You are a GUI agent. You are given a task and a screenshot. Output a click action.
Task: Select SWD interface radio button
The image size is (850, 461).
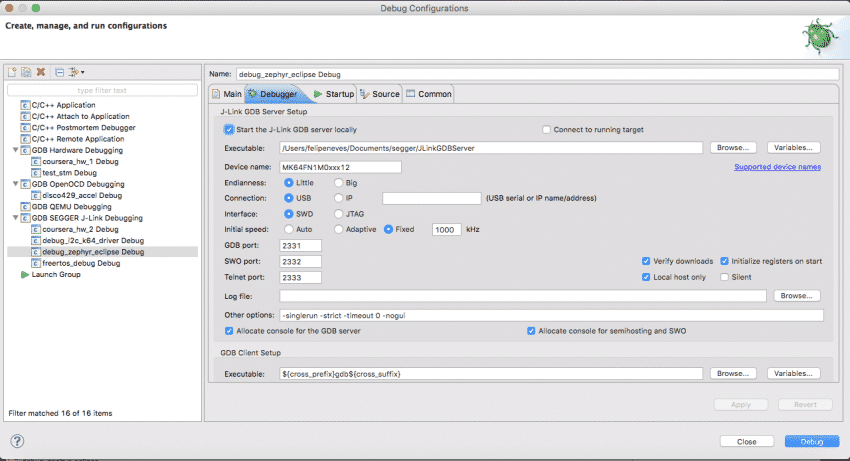coord(288,214)
